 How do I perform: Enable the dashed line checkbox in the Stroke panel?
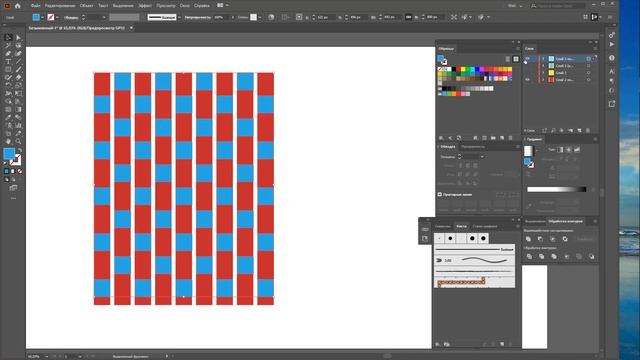(440, 194)
